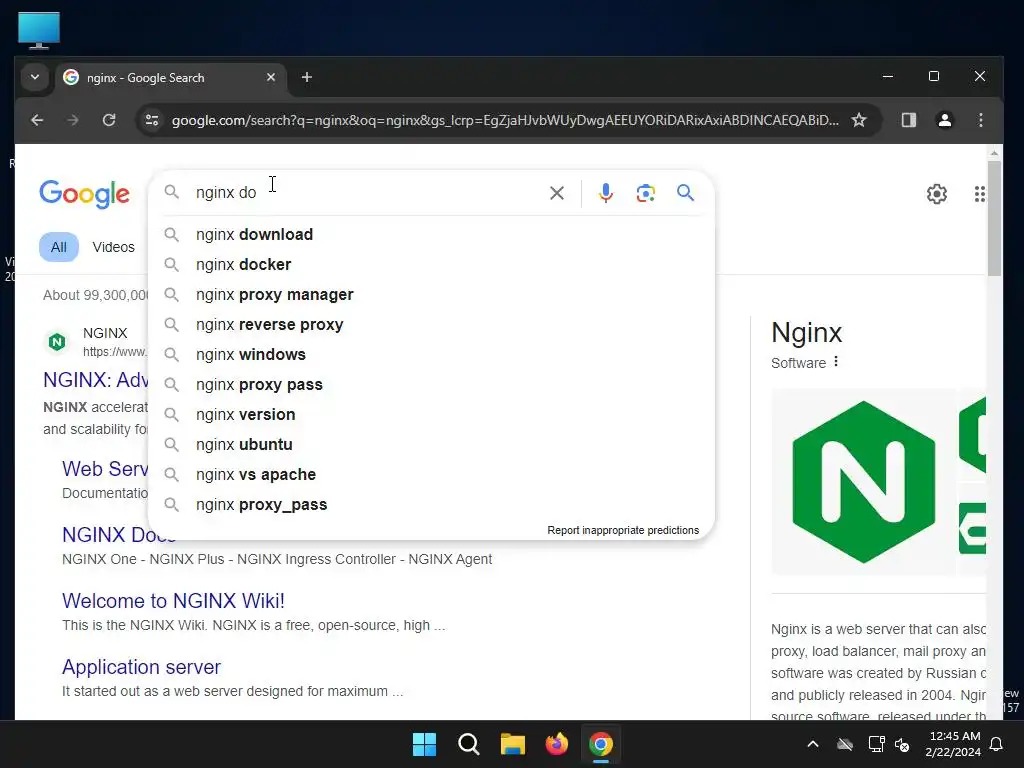Bookmark this page with star icon

coord(859,120)
